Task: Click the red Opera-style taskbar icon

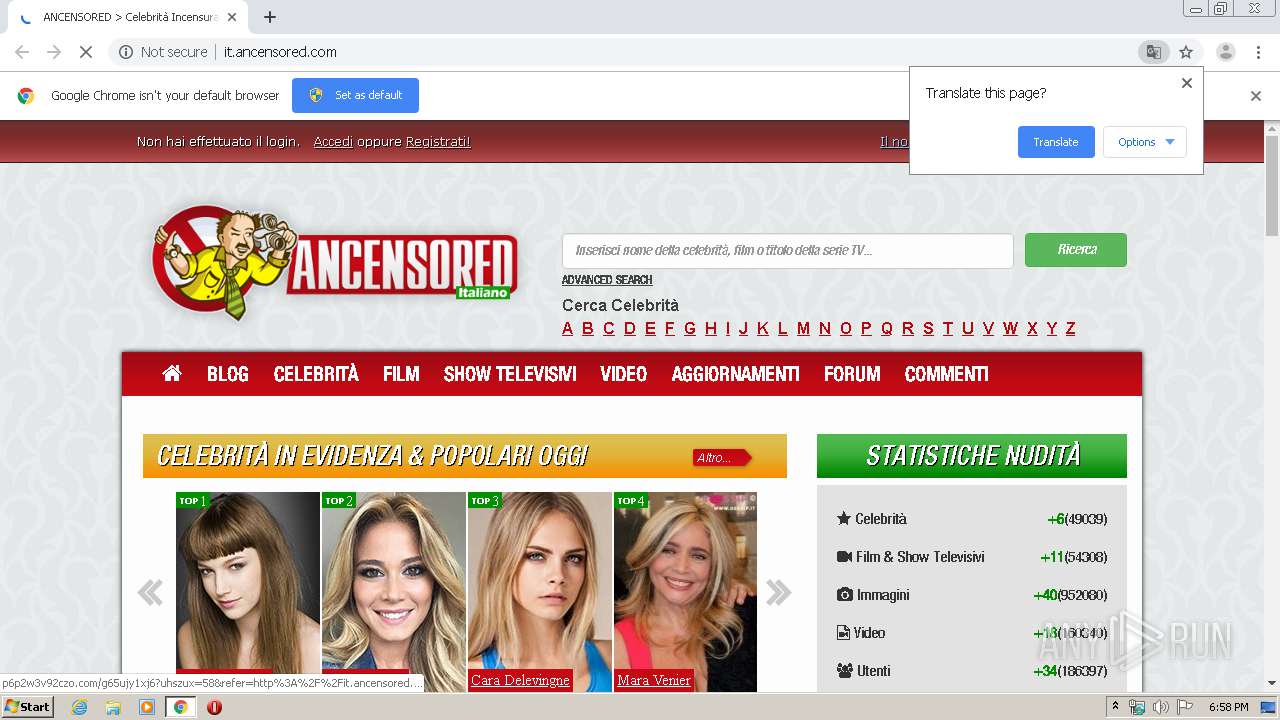Action: (x=214, y=707)
